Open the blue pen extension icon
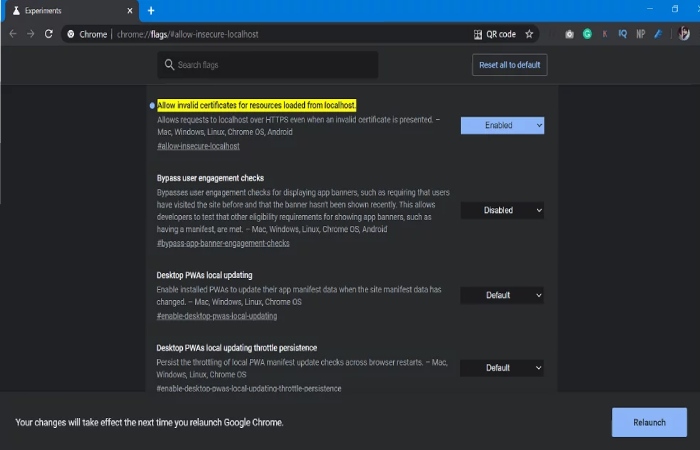 [658, 34]
